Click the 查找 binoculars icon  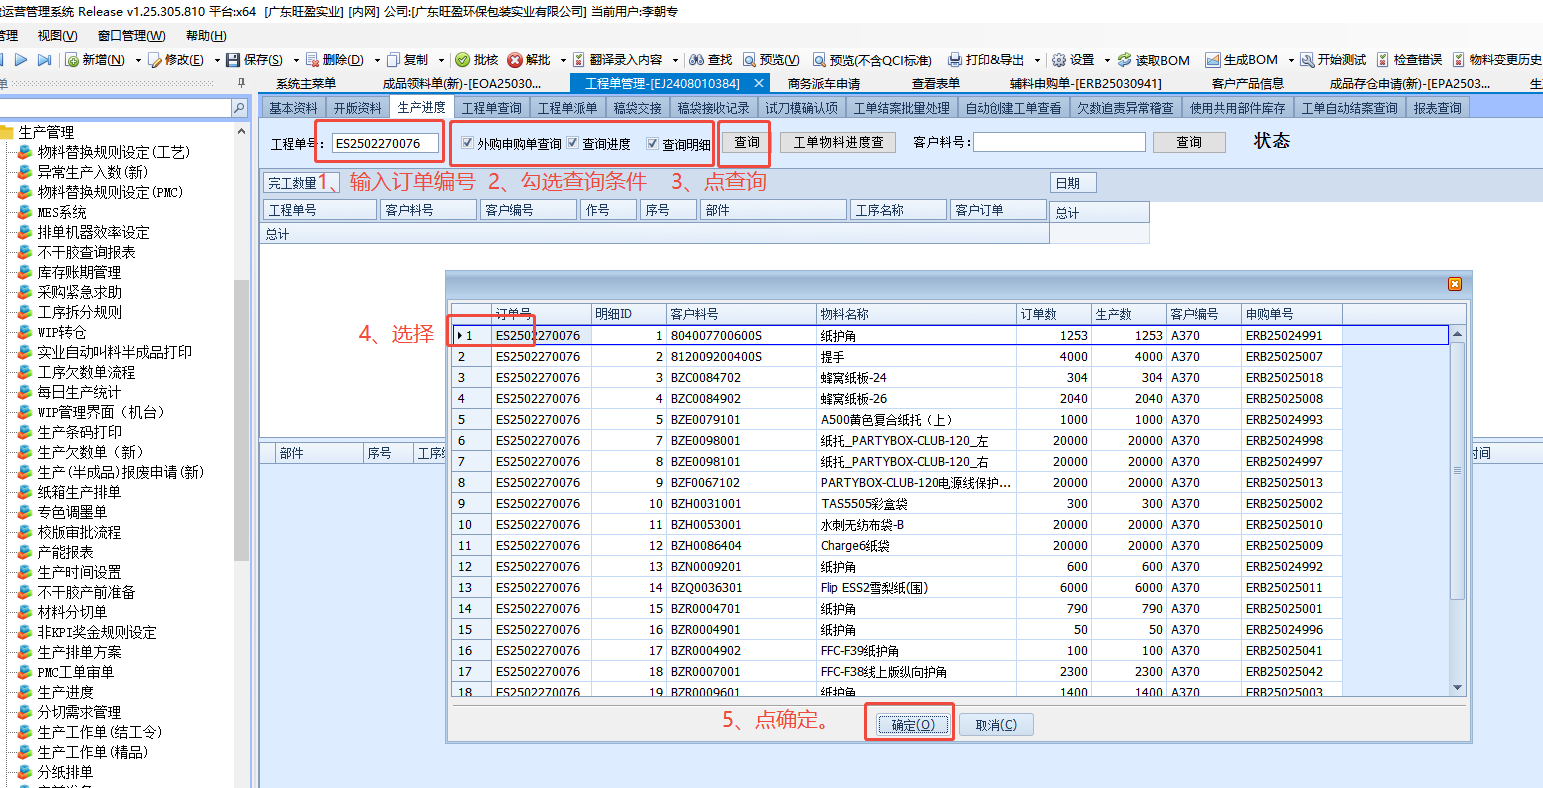coord(696,60)
